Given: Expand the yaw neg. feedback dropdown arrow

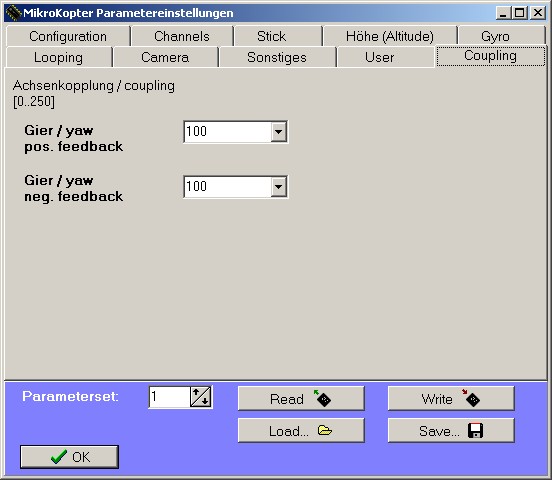Looking at the screenshot, I should 278,187.
